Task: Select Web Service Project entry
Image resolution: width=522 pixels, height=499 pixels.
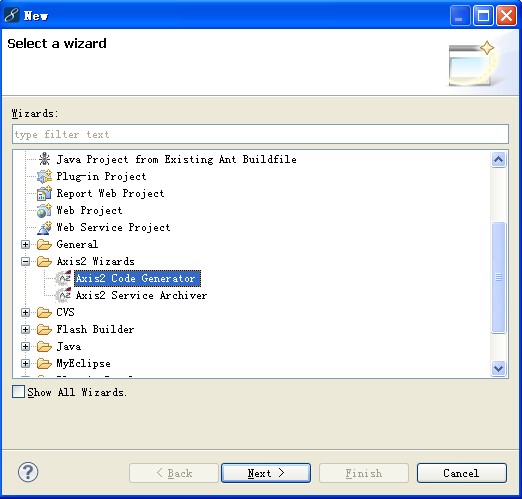Action: 113,227
